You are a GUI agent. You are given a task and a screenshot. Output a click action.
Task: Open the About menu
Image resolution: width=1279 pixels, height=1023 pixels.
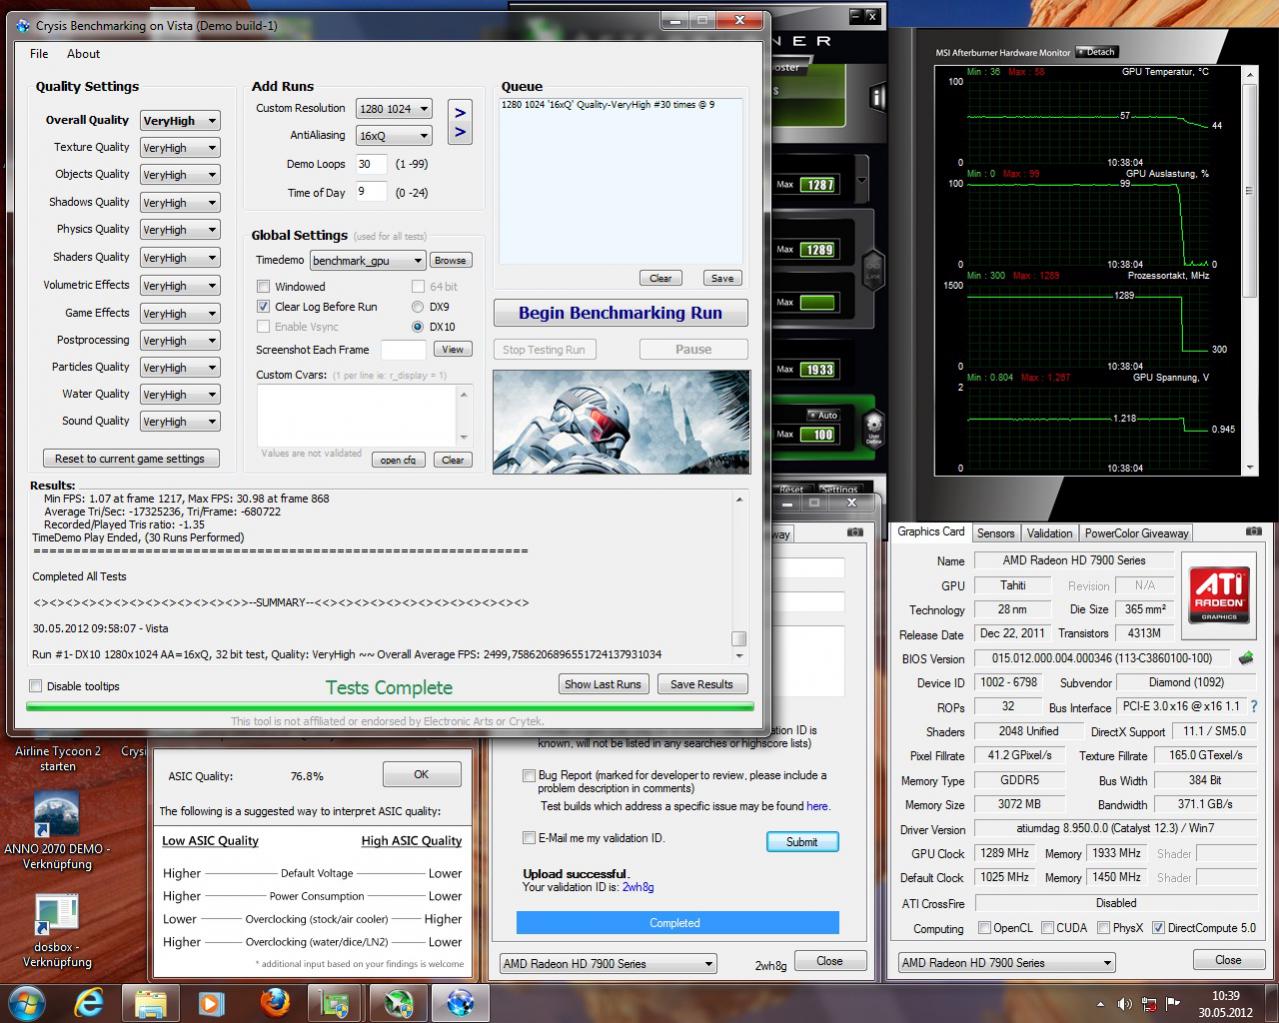[x=83, y=54]
